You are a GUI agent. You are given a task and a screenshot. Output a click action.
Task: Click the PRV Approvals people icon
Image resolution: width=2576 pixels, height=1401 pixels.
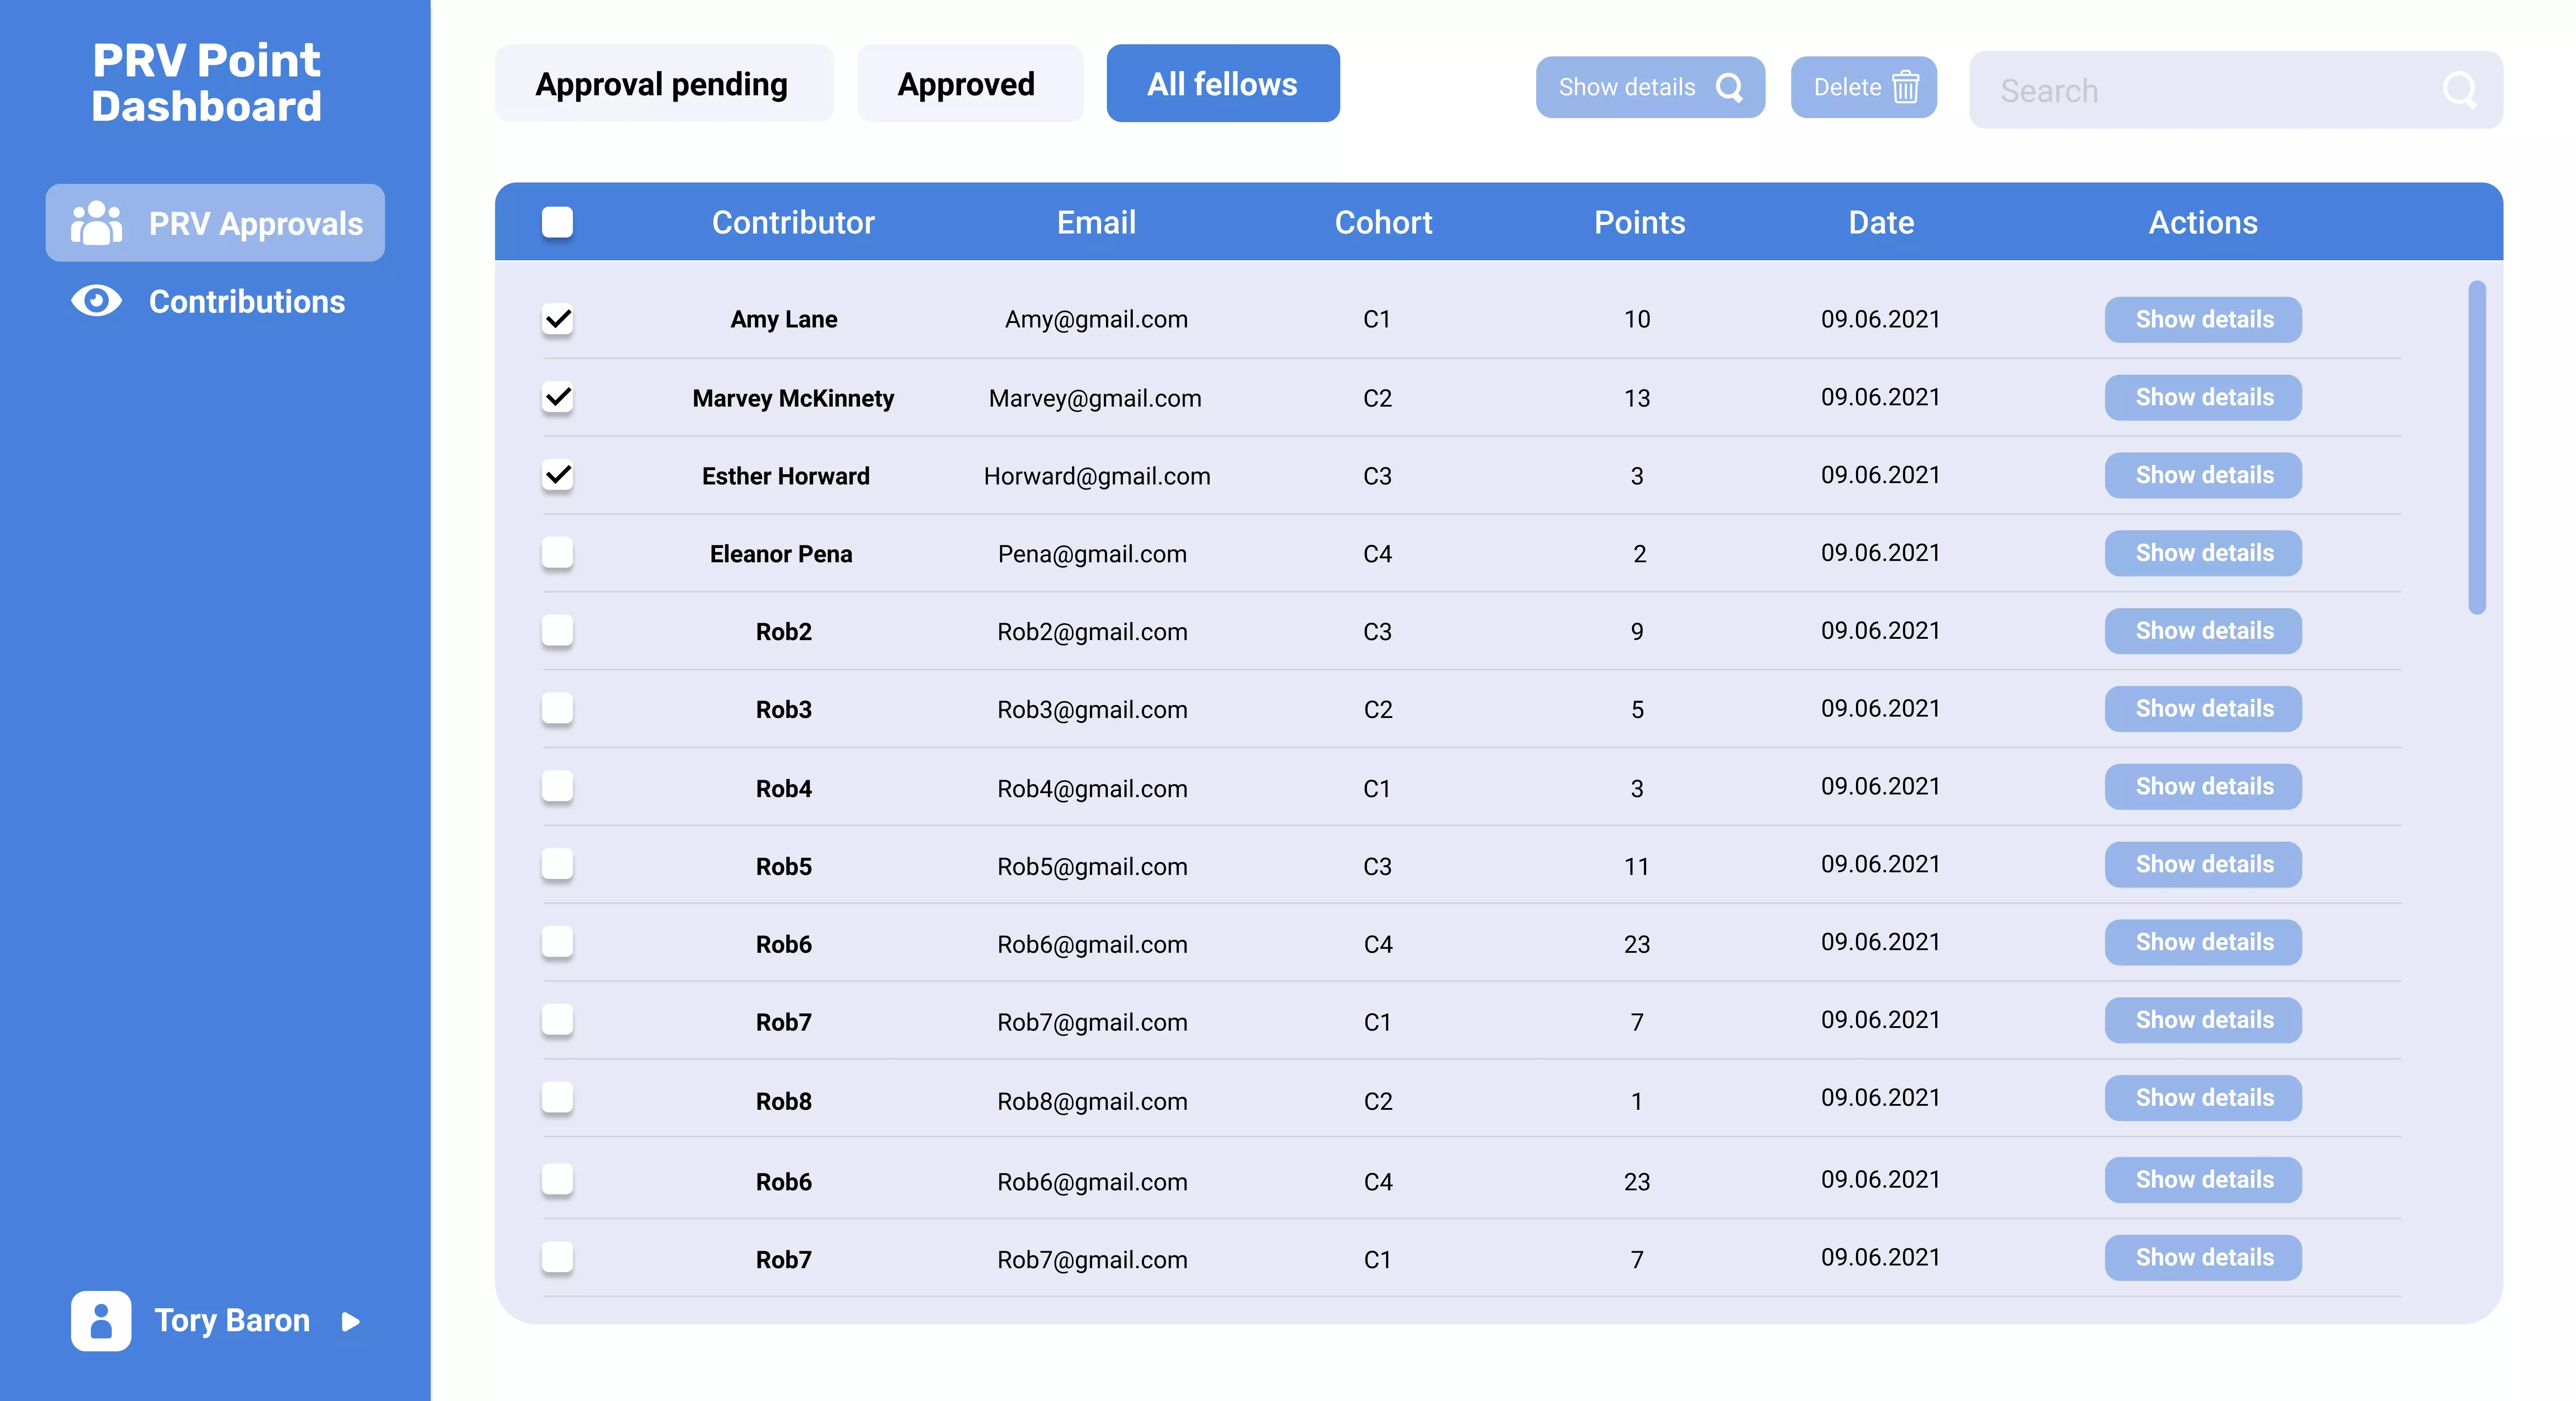(x=96, y=223)
